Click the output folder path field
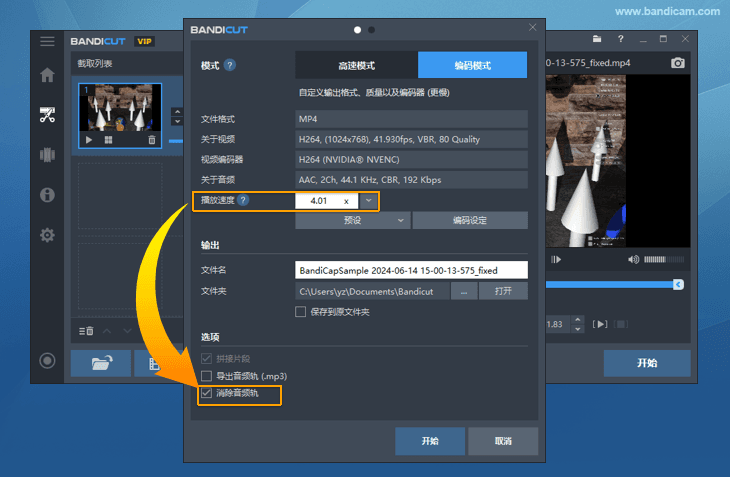The image size is (730, 477). coord(372,291)
